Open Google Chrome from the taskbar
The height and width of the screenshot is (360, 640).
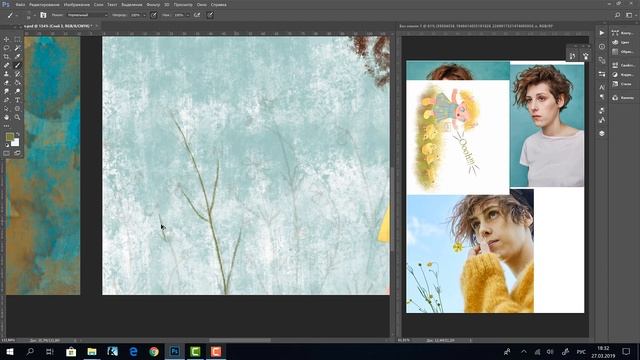(154, 351)
